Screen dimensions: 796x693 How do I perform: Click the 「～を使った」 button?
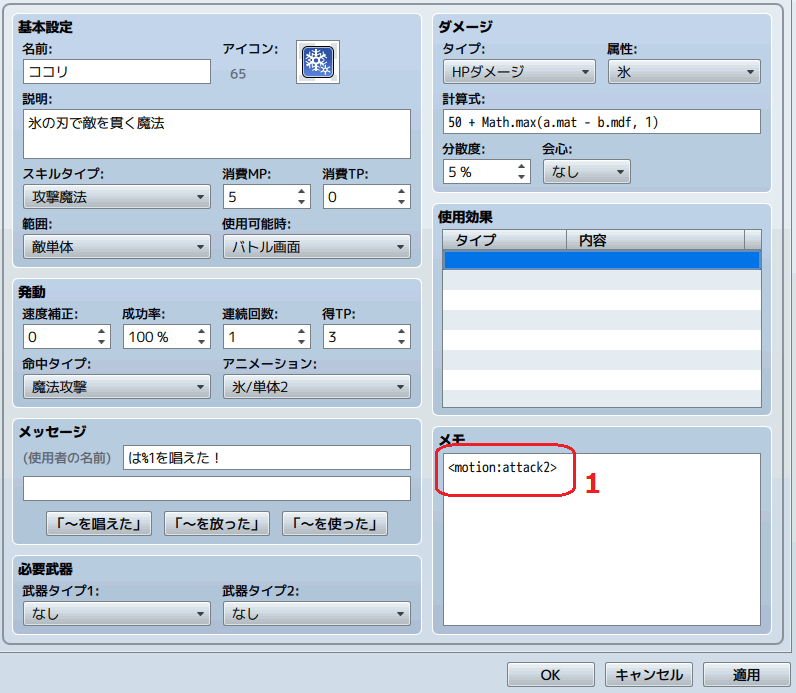coord(335,523)
